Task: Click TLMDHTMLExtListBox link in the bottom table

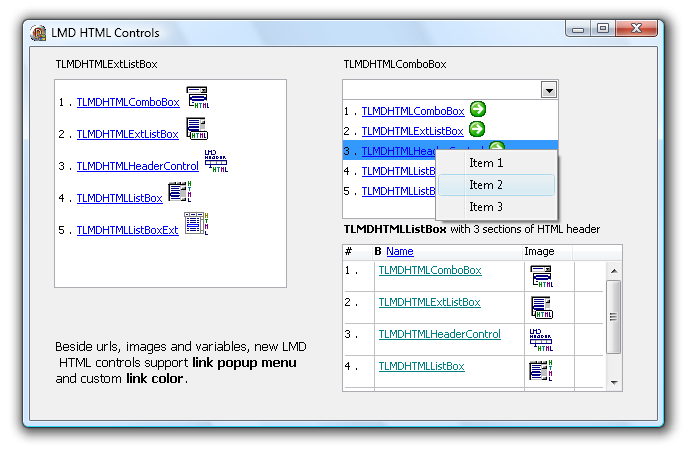Action: pyautogui.click(x=429, y=302)
